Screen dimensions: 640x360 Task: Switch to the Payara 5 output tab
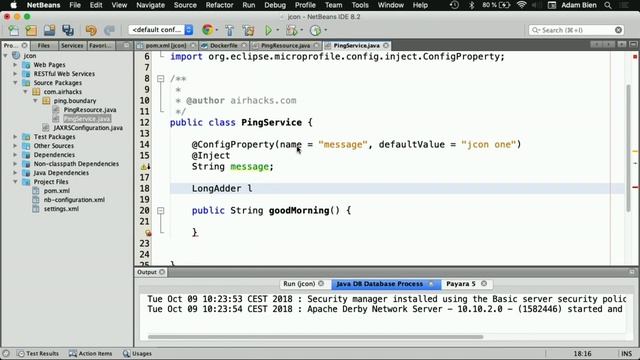tap(461, 284)
